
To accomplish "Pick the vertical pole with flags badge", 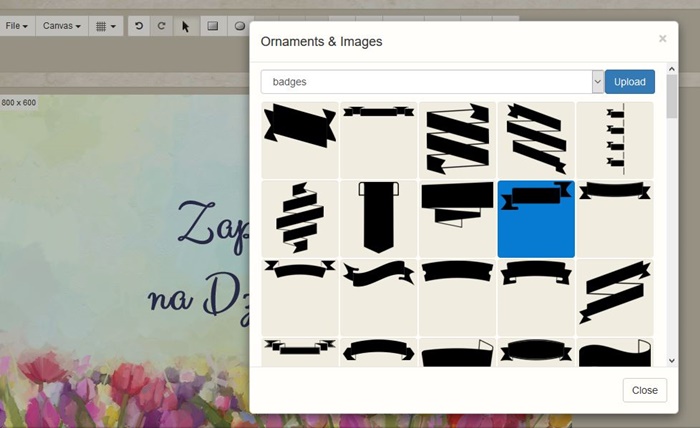I will coord(614,140).
